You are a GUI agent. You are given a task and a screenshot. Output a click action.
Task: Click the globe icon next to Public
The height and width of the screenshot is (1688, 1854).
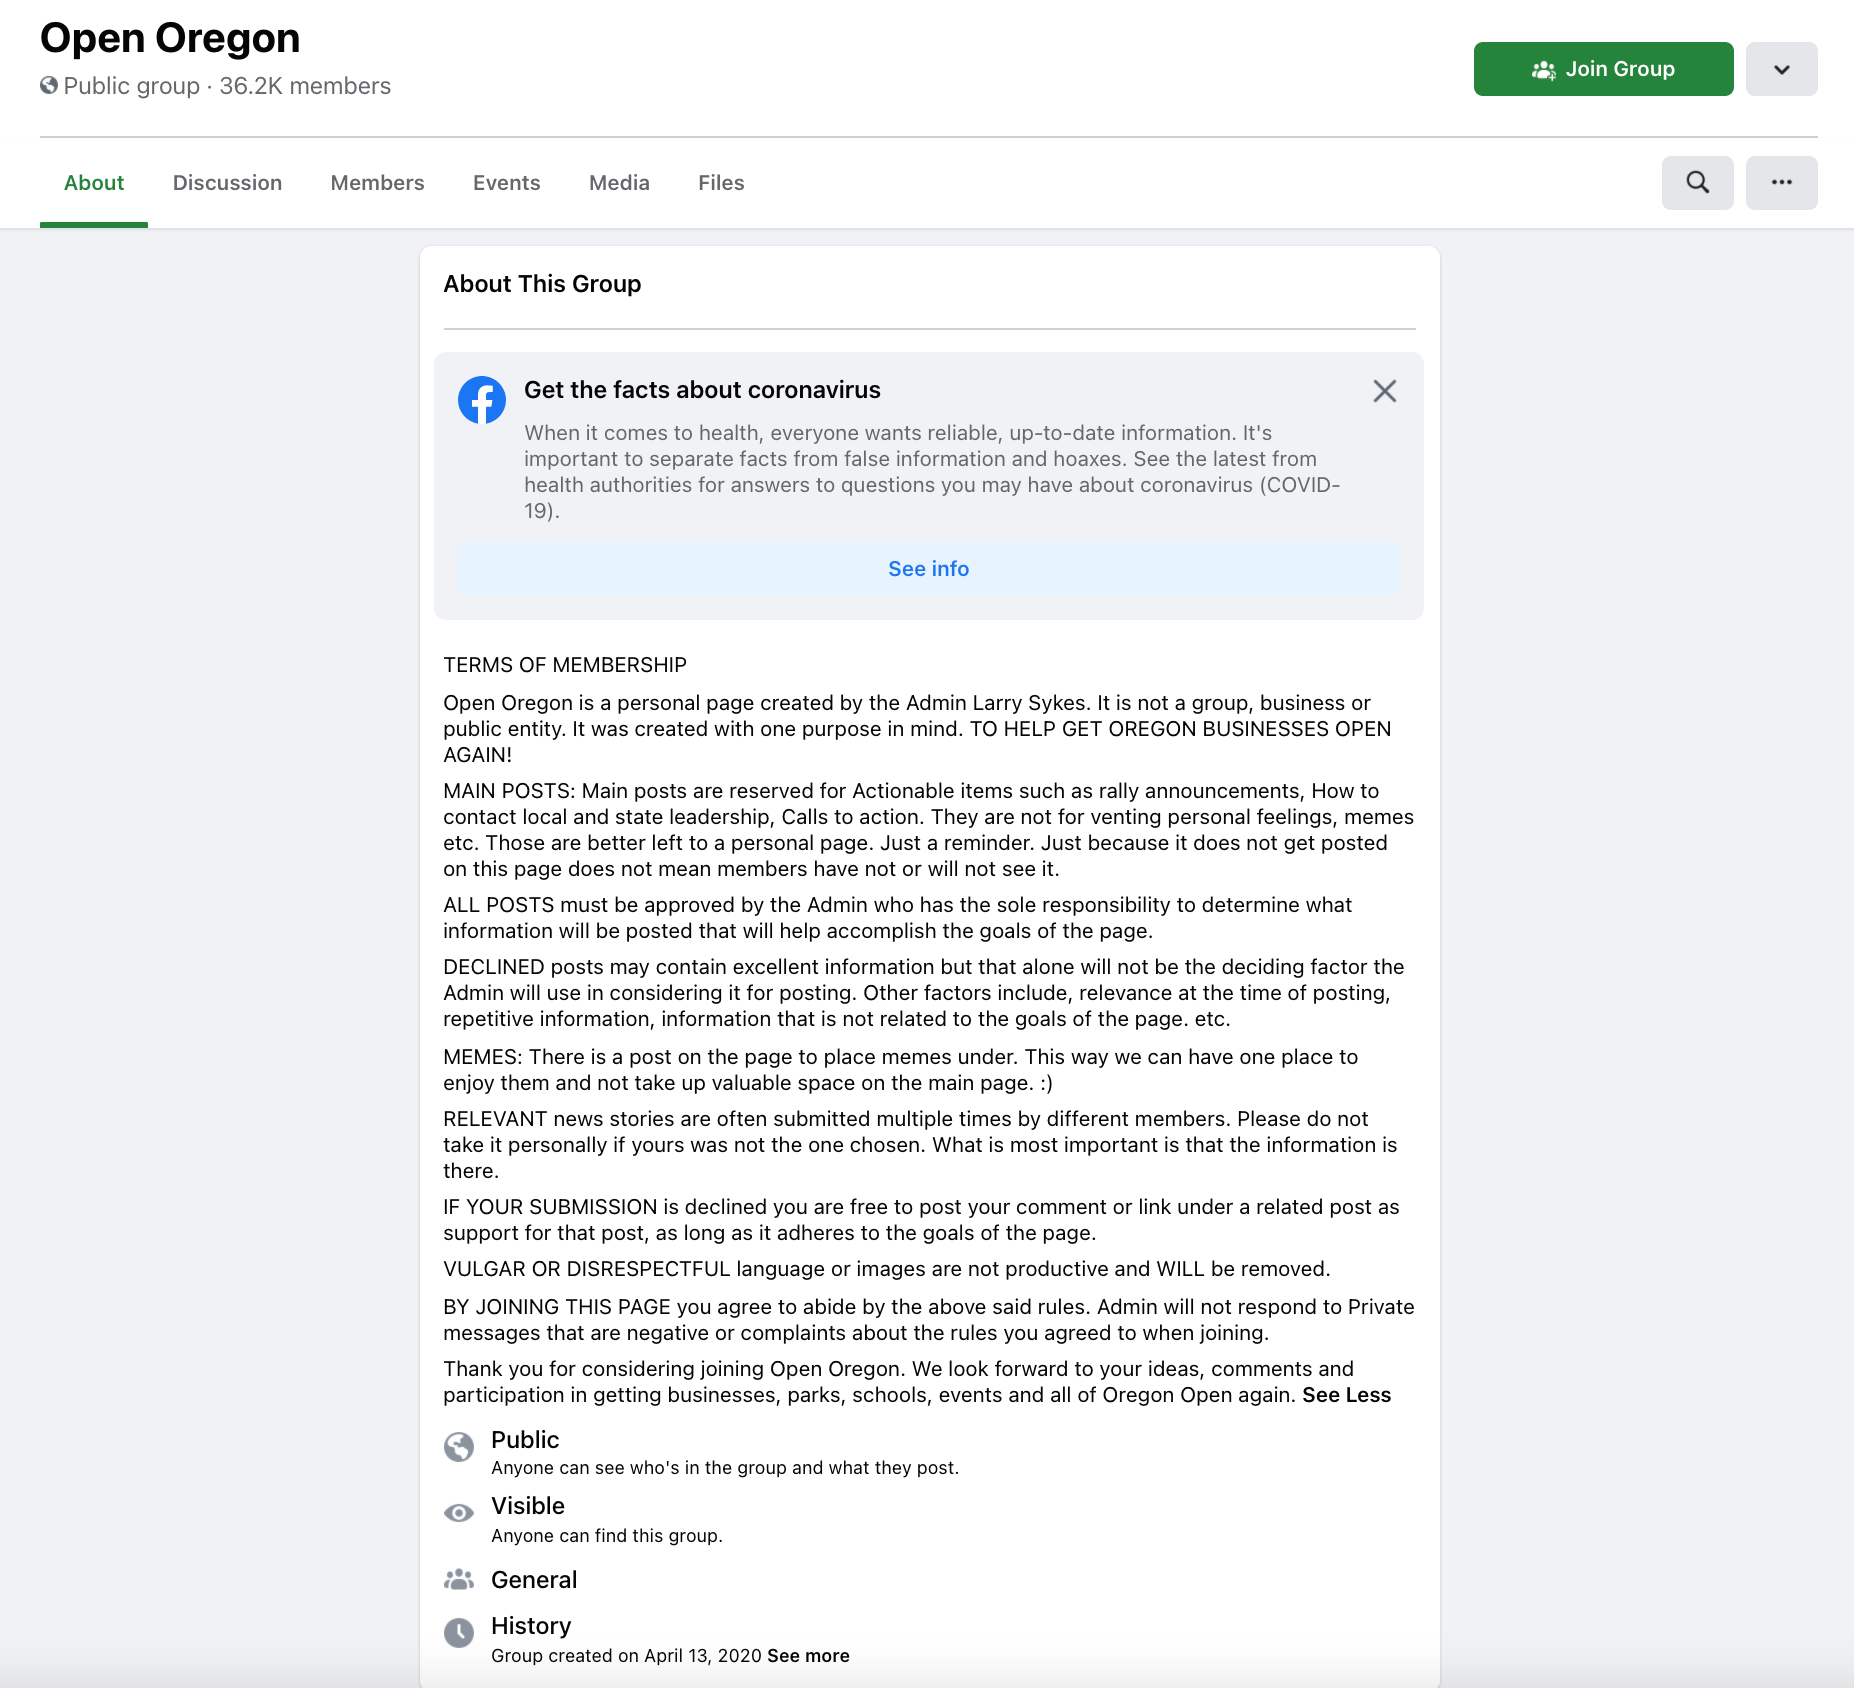click(x=459, y=1447)
